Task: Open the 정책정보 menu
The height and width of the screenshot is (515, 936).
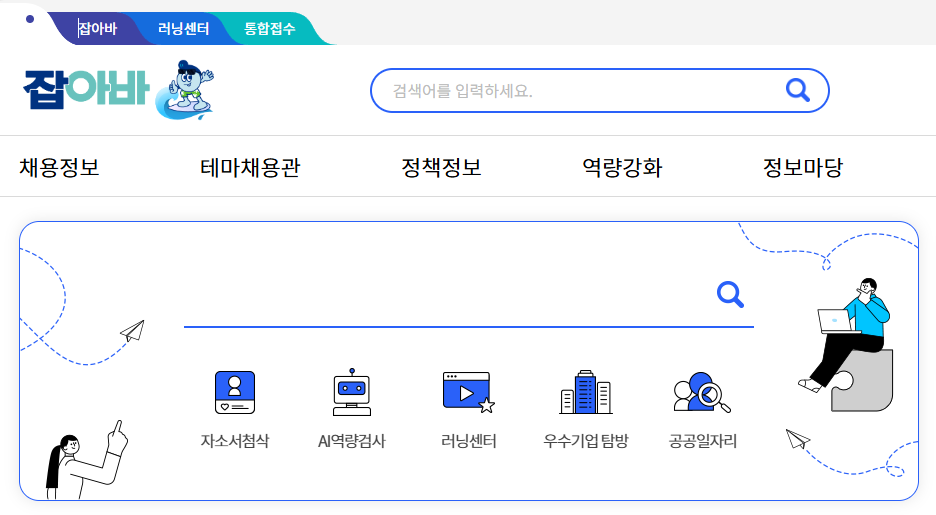Action: [441, 167]
